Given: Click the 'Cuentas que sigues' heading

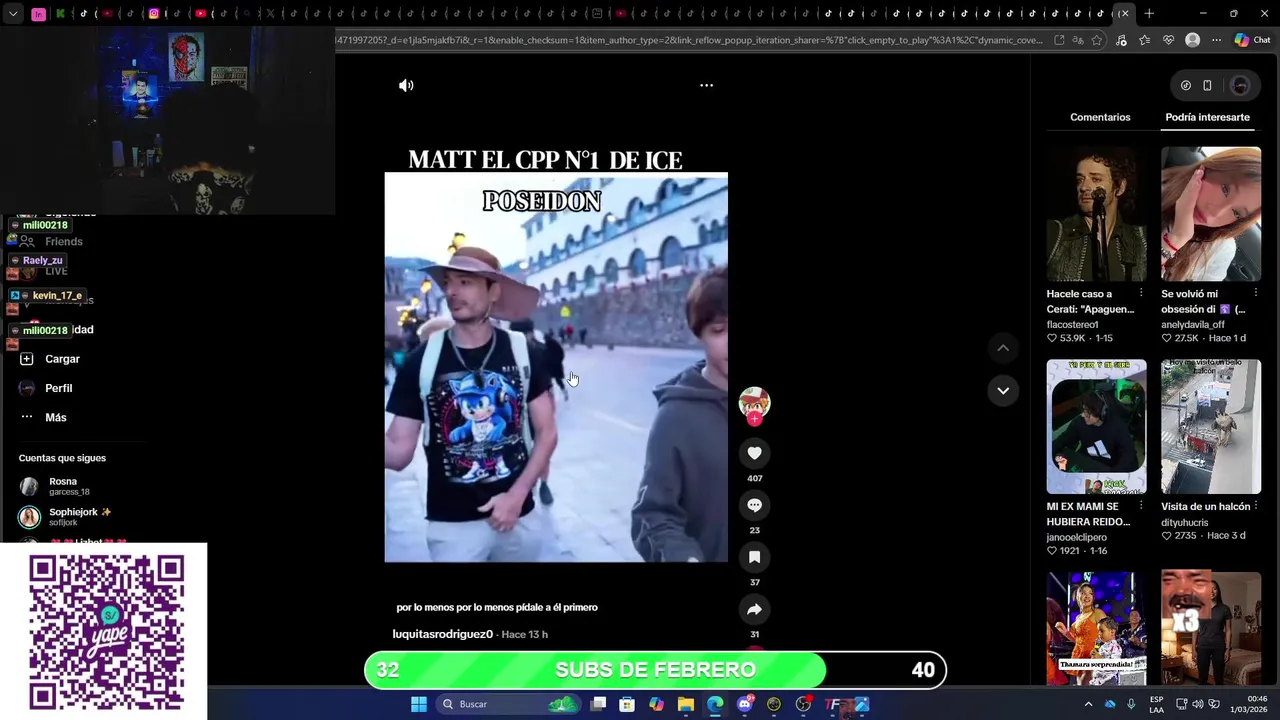Looking at the screenshot, I should (62, 458).
